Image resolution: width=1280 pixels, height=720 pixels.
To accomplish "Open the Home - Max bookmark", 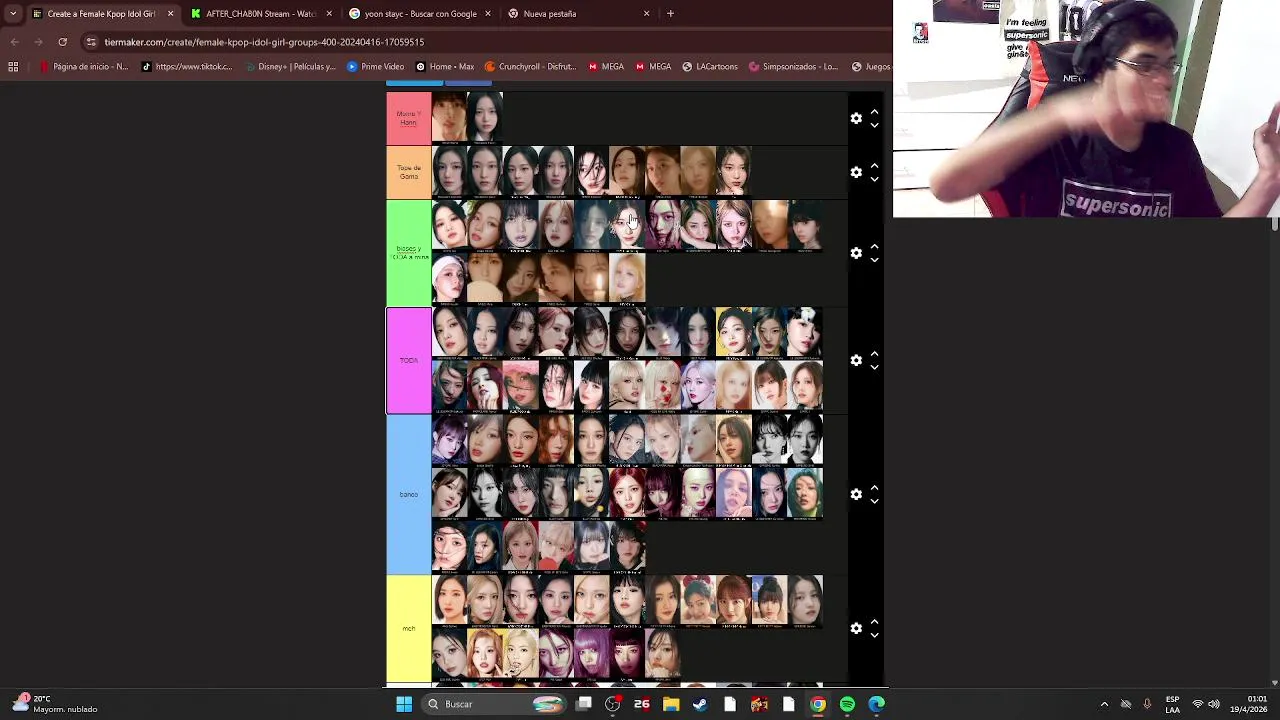I will [x=445, y=67].
